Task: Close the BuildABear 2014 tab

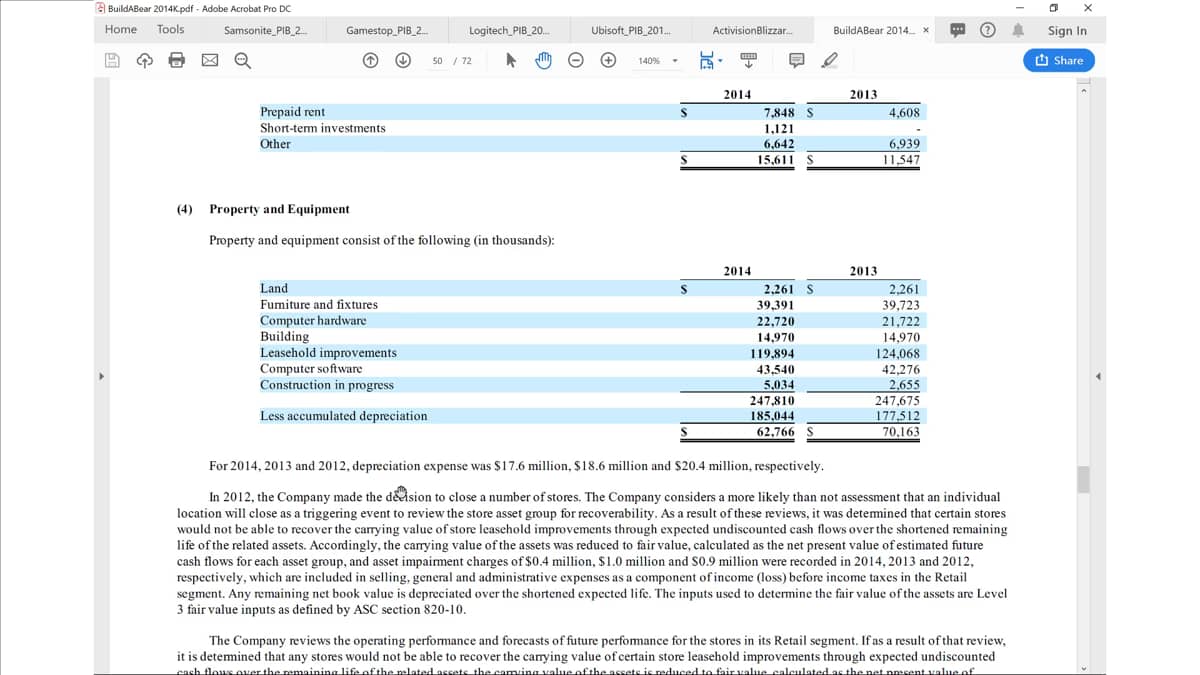Action: pos(926,31)
